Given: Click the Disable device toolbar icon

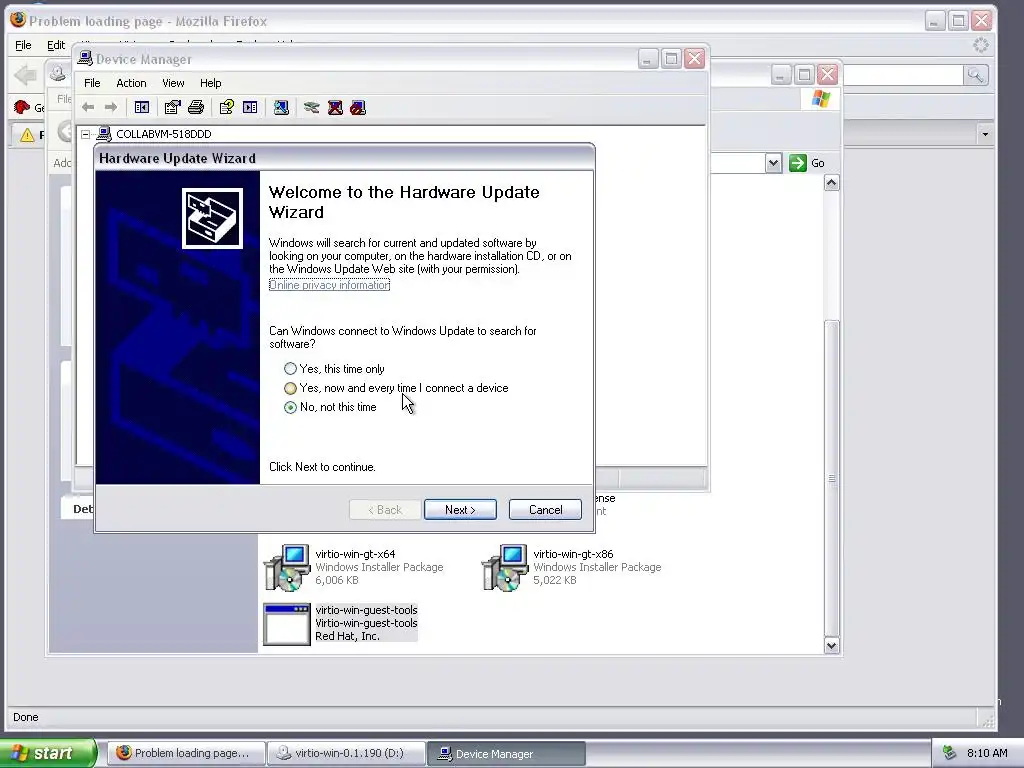Looking at the screenshot, I should [x=358, y=108].
